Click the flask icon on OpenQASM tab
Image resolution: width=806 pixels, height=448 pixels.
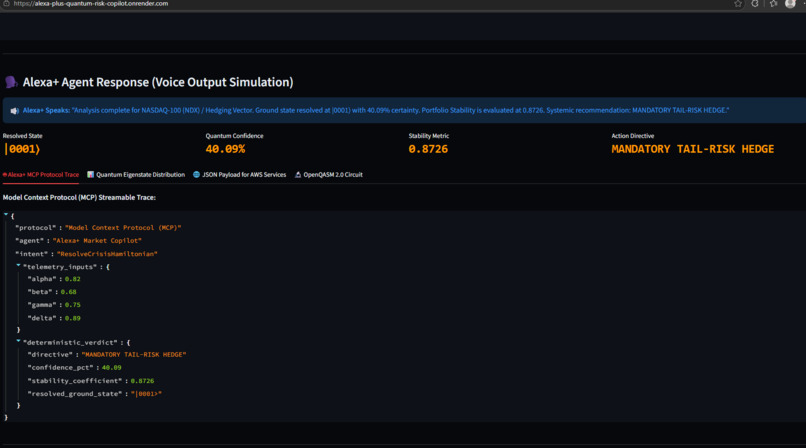tap(298, 175)
